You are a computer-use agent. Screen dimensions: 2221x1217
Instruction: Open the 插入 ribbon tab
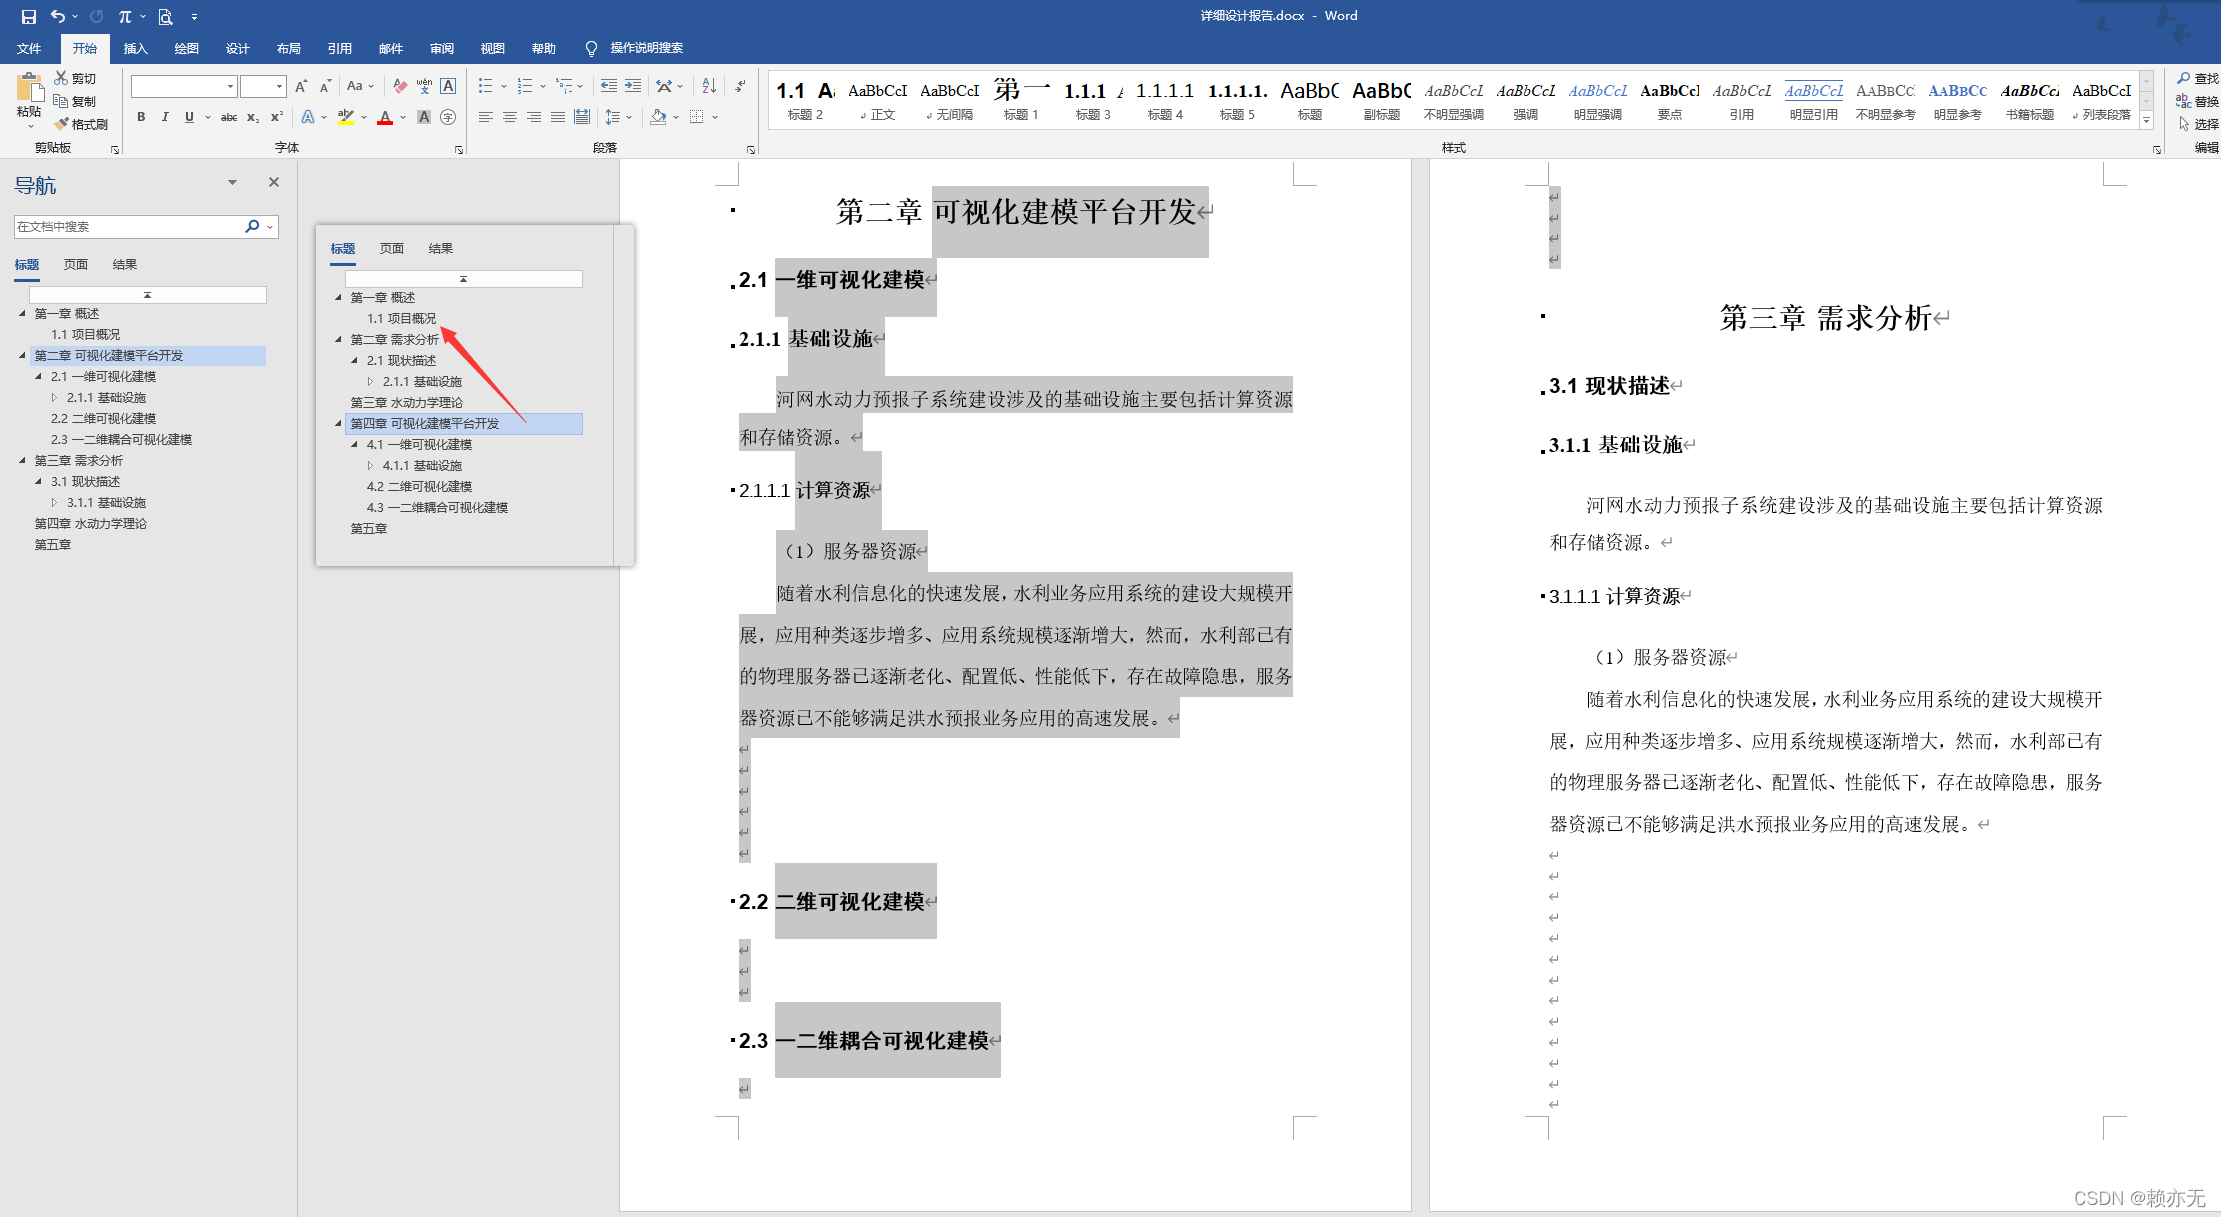point(135,48)
